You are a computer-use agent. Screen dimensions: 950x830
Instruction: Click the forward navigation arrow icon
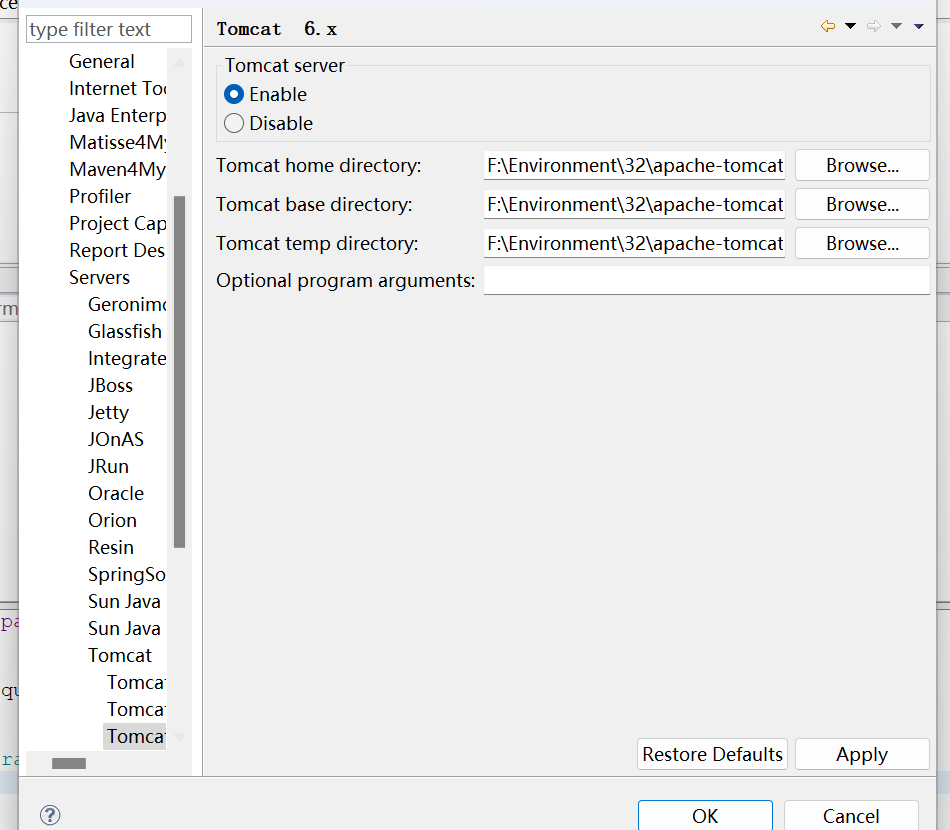click(x=874, y=26)
